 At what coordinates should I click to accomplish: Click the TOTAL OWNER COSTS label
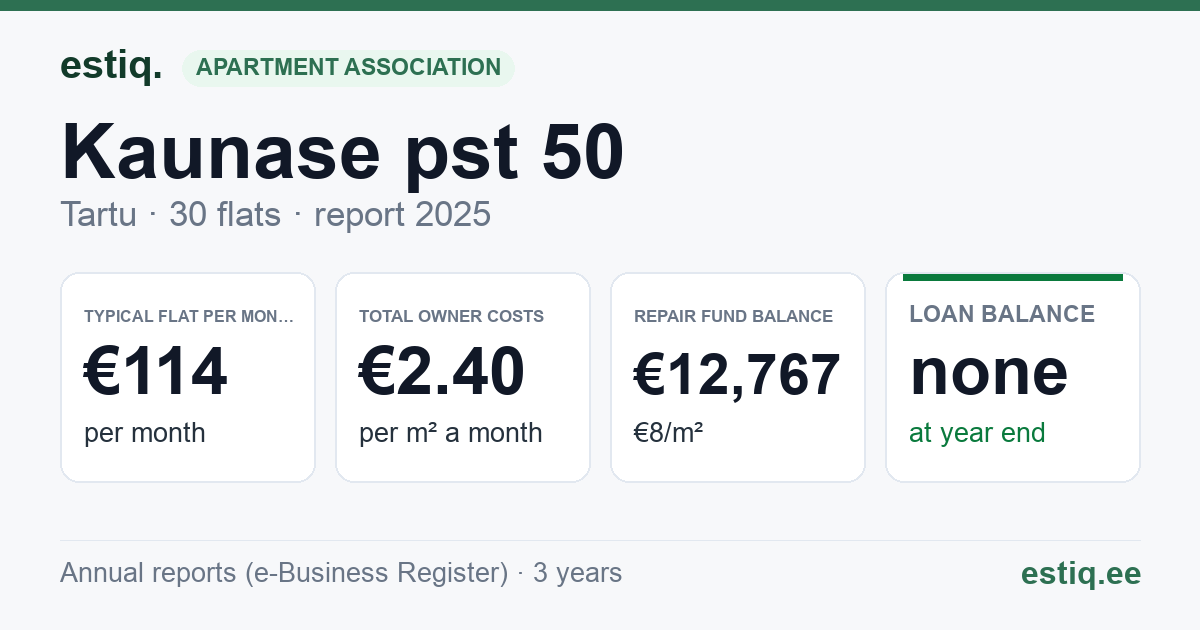(451, 316)
